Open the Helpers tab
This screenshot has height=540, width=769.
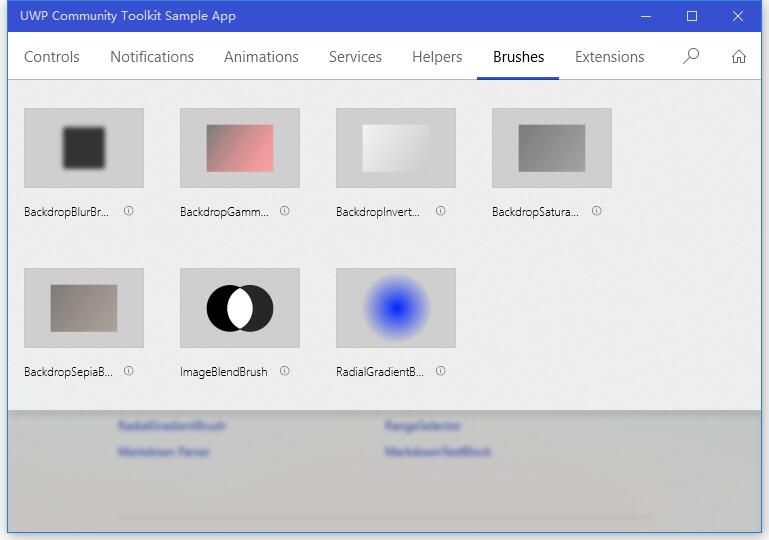click(x=437, y=57)
